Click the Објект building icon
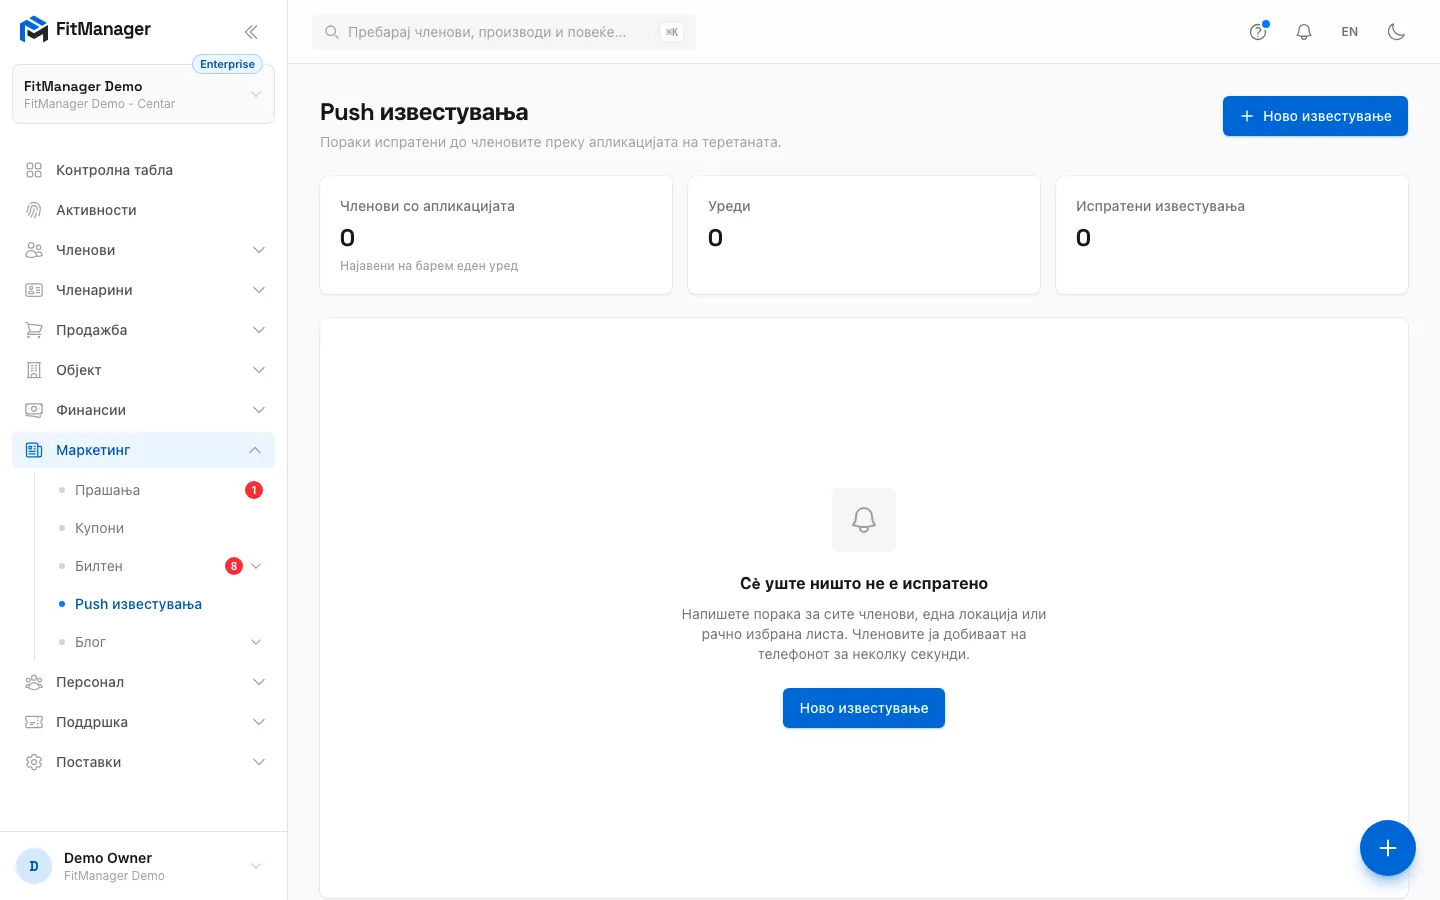The width and height of the screenshot is (1440, 900). [34, 370]
